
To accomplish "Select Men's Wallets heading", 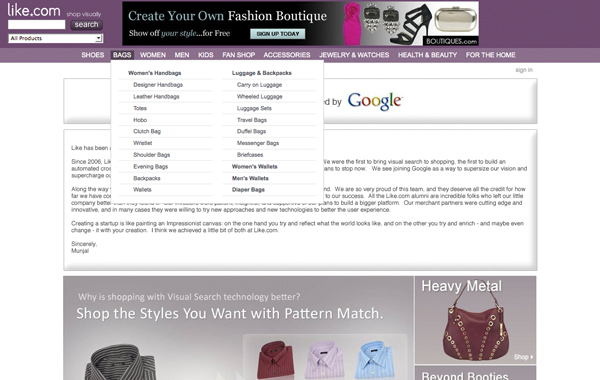I will click(250, 178).
